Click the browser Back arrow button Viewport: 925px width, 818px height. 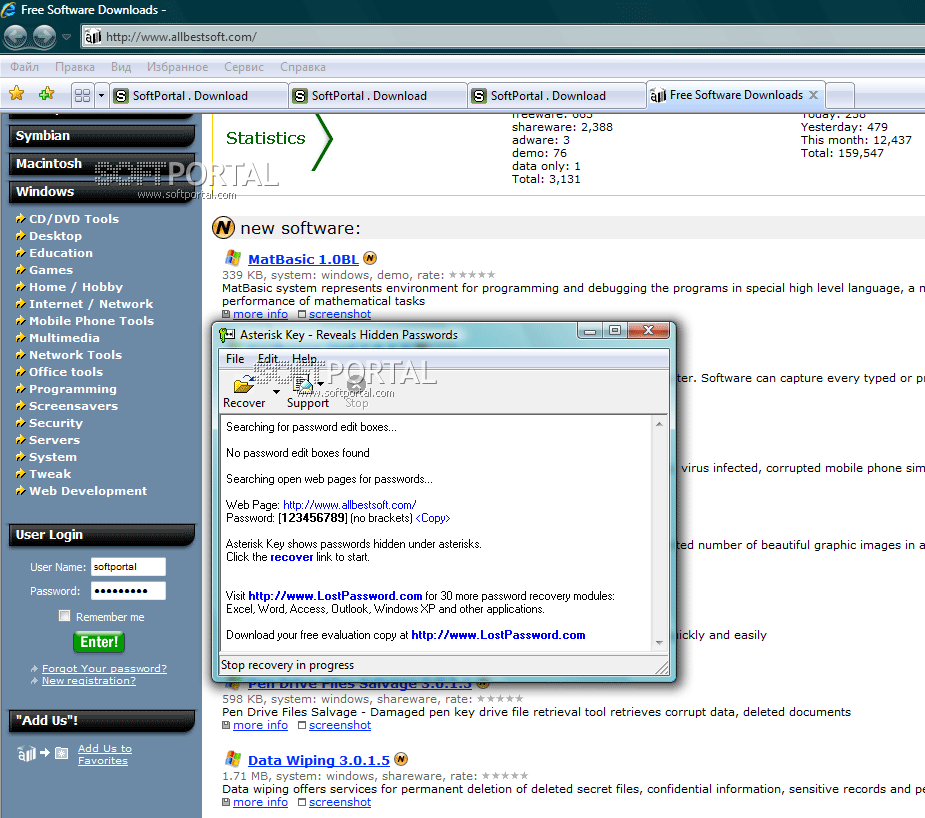coord(15,37)
